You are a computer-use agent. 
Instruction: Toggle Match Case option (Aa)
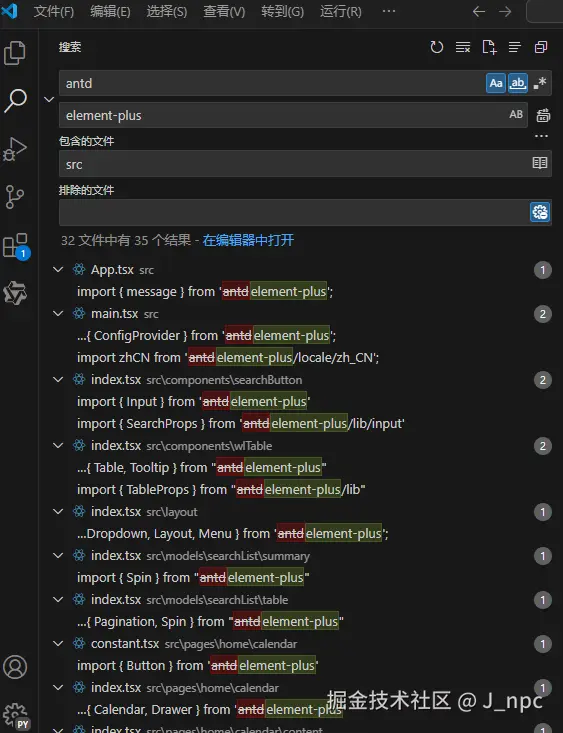(496, 83)
